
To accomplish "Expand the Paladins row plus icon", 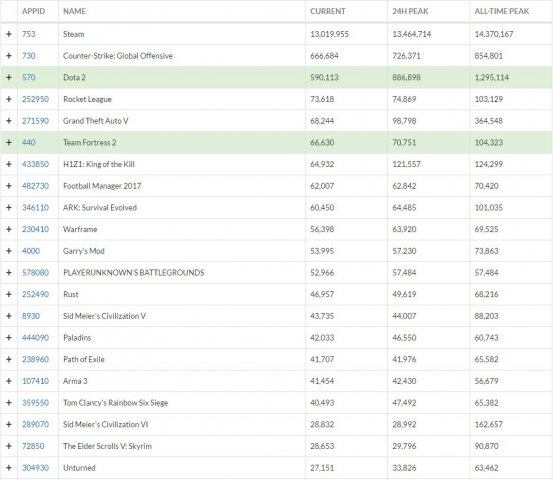I will [9, 338].
